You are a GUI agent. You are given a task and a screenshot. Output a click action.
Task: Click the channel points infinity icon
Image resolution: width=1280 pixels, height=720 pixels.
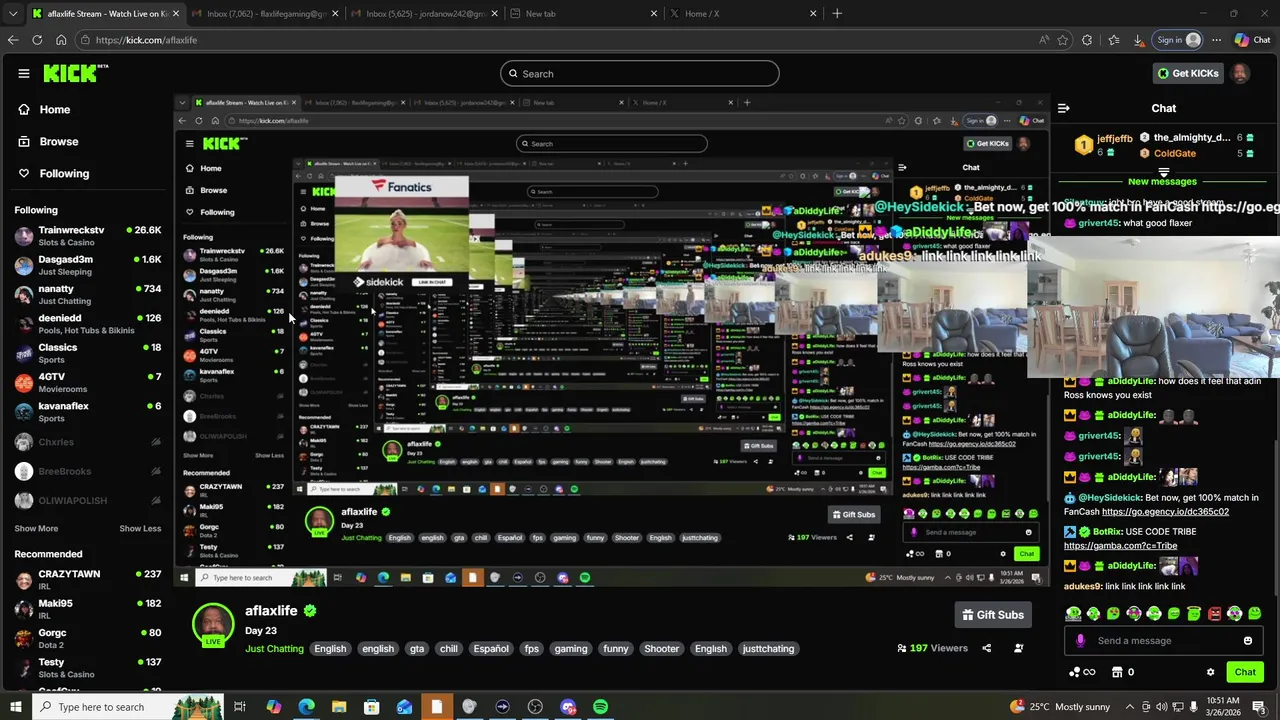click(x=1081, y=672)
